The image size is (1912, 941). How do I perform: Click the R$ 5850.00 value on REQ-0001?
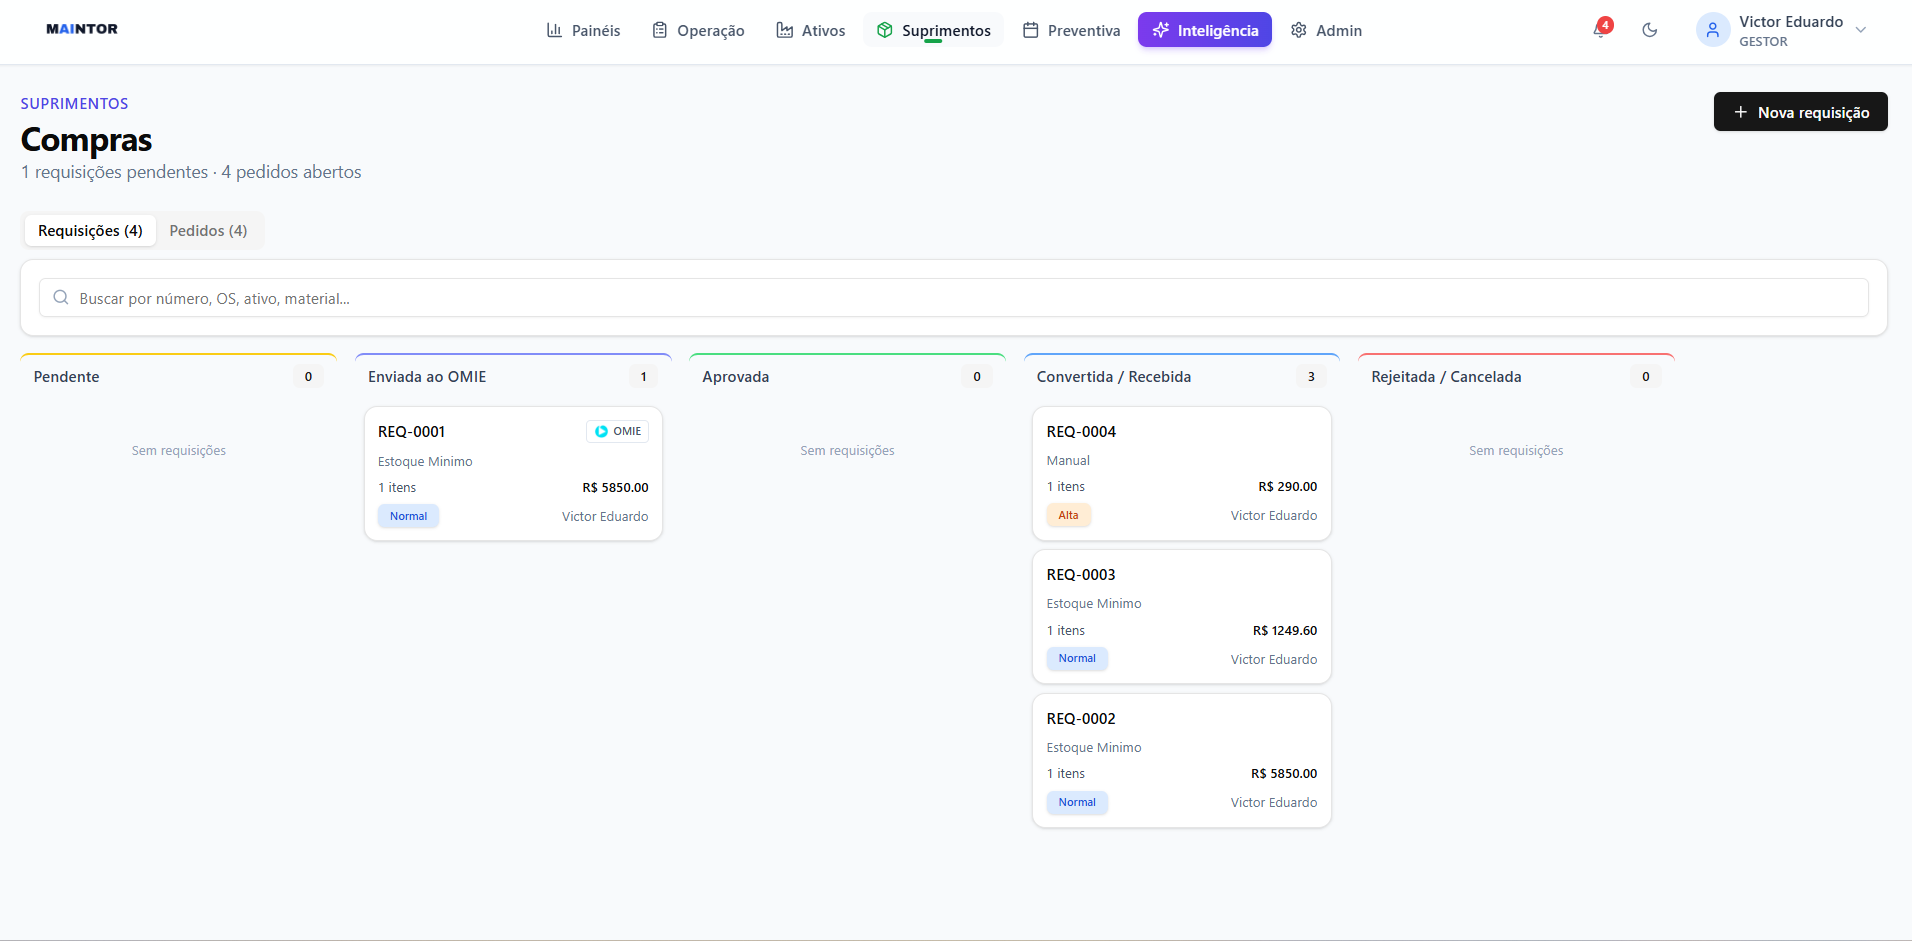coord(615,488)
